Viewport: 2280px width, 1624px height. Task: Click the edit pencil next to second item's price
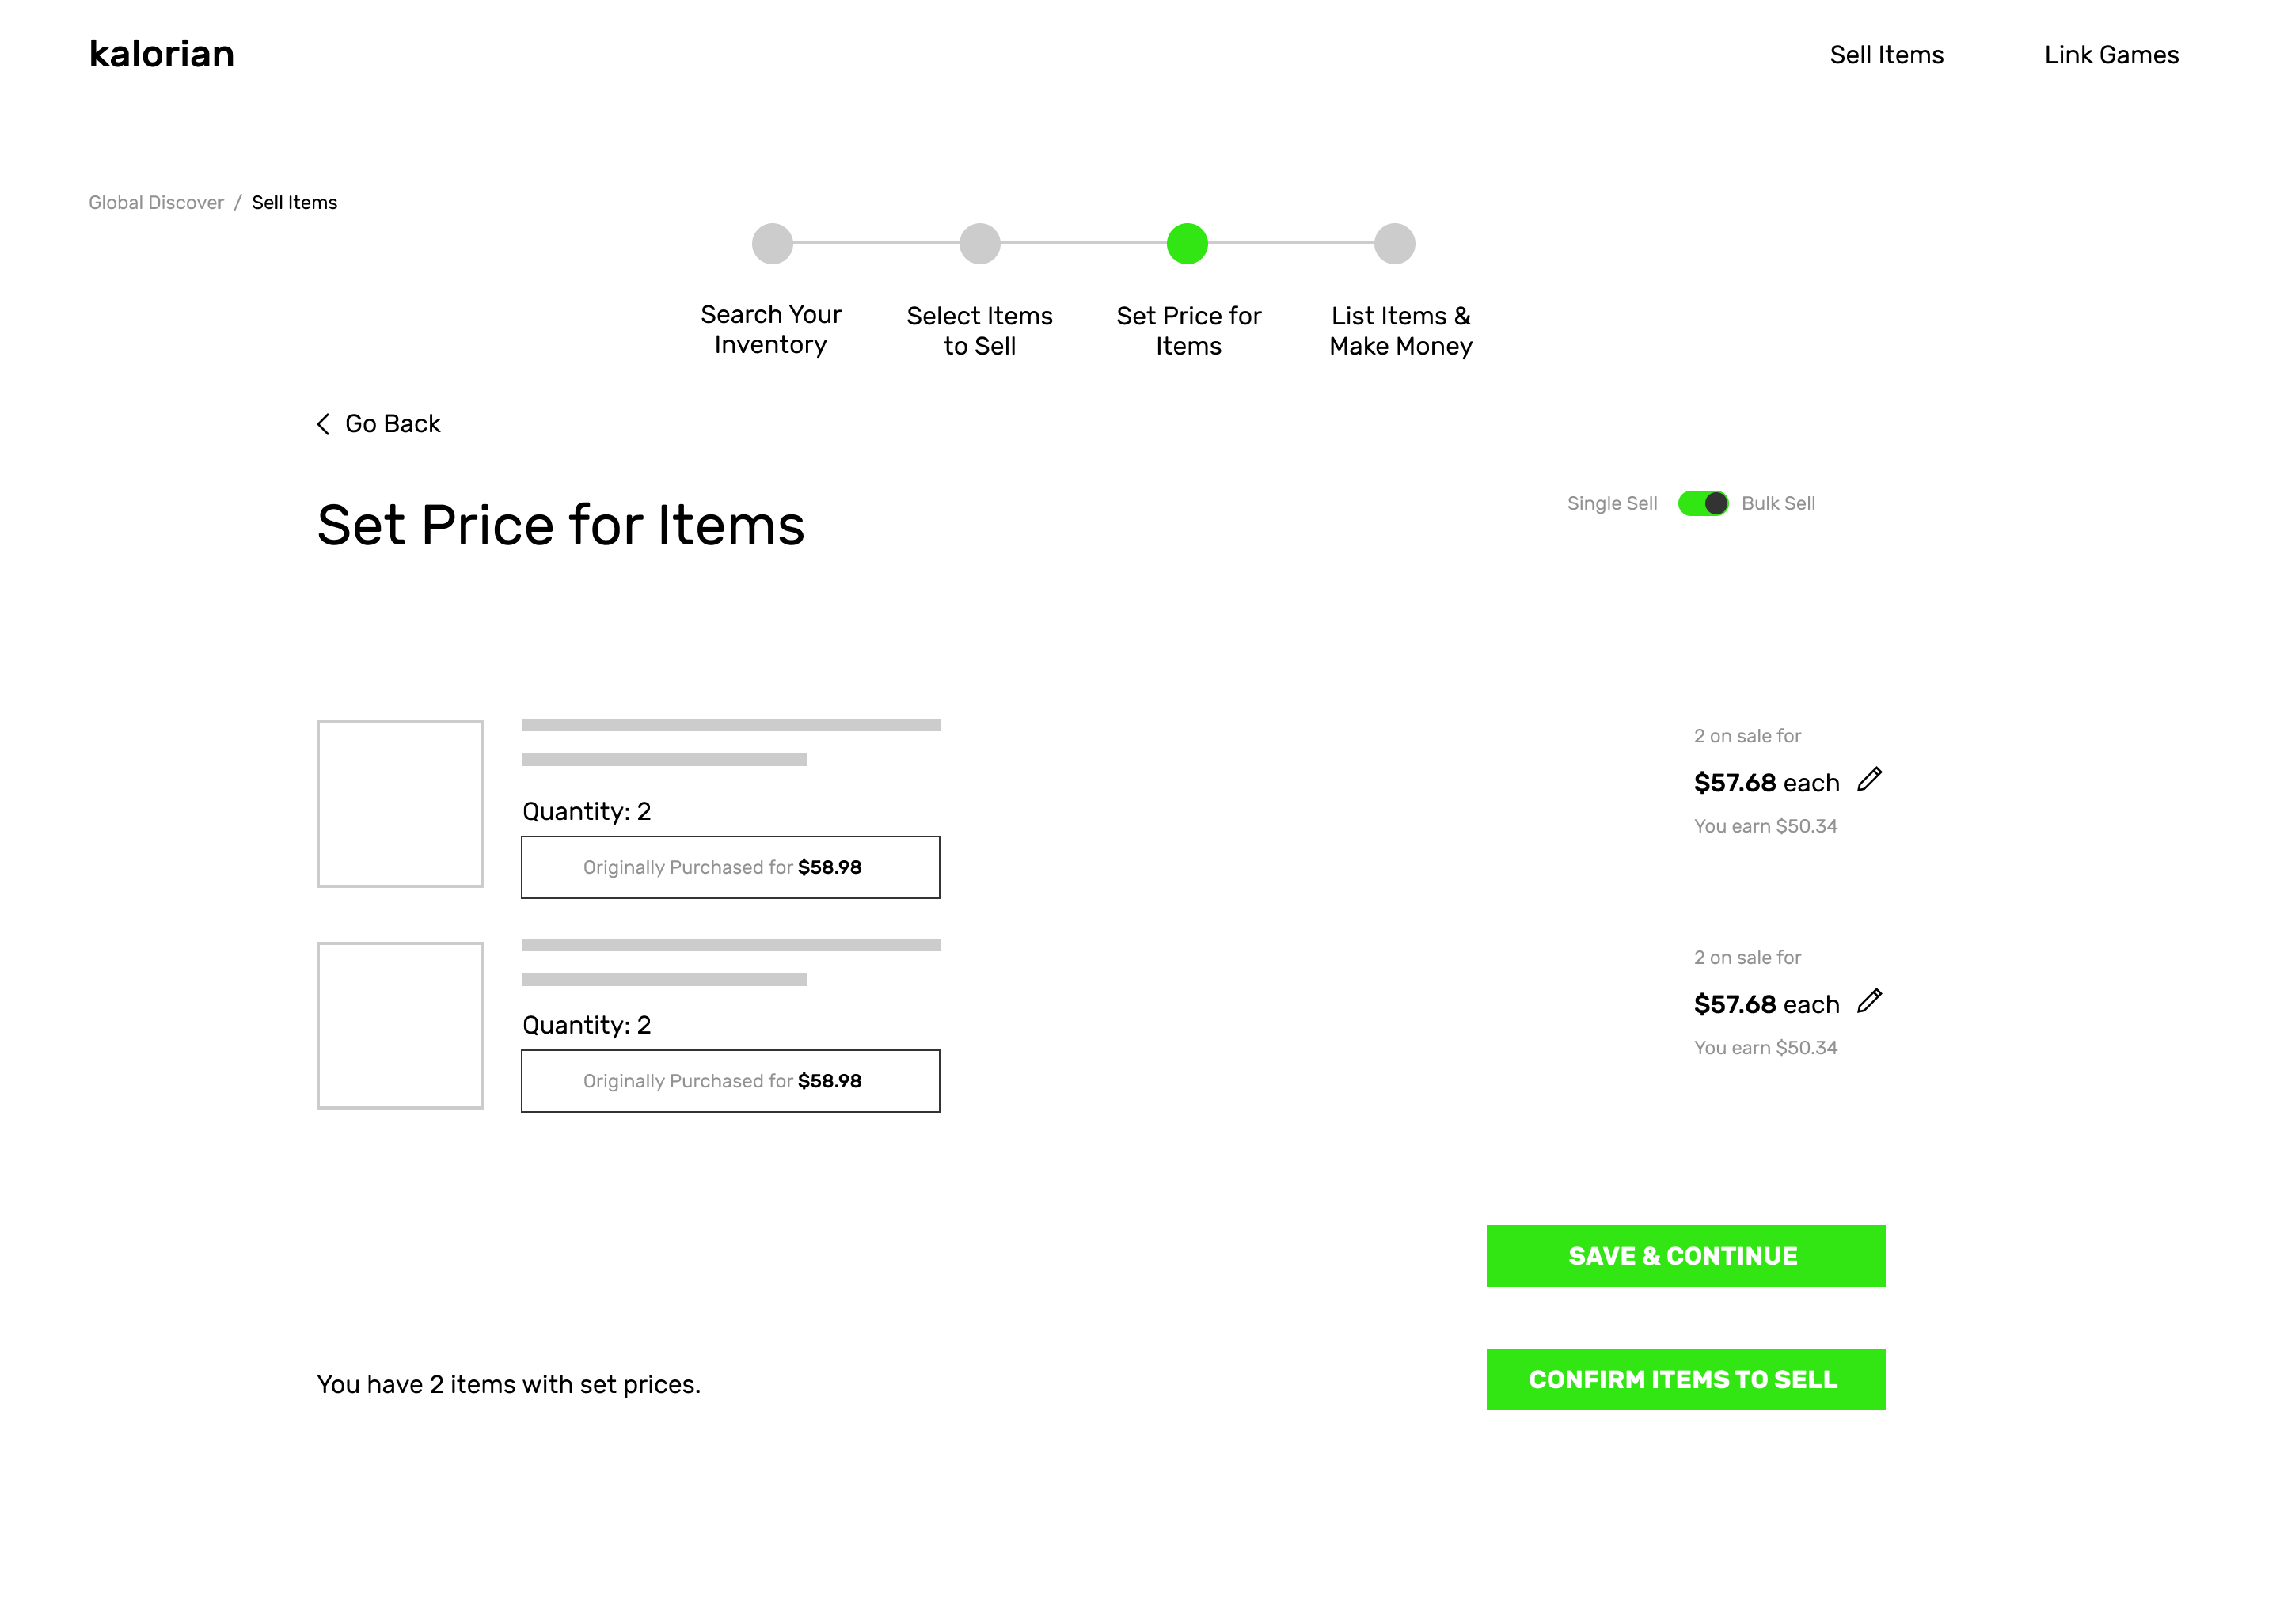coord(1870,1001)
